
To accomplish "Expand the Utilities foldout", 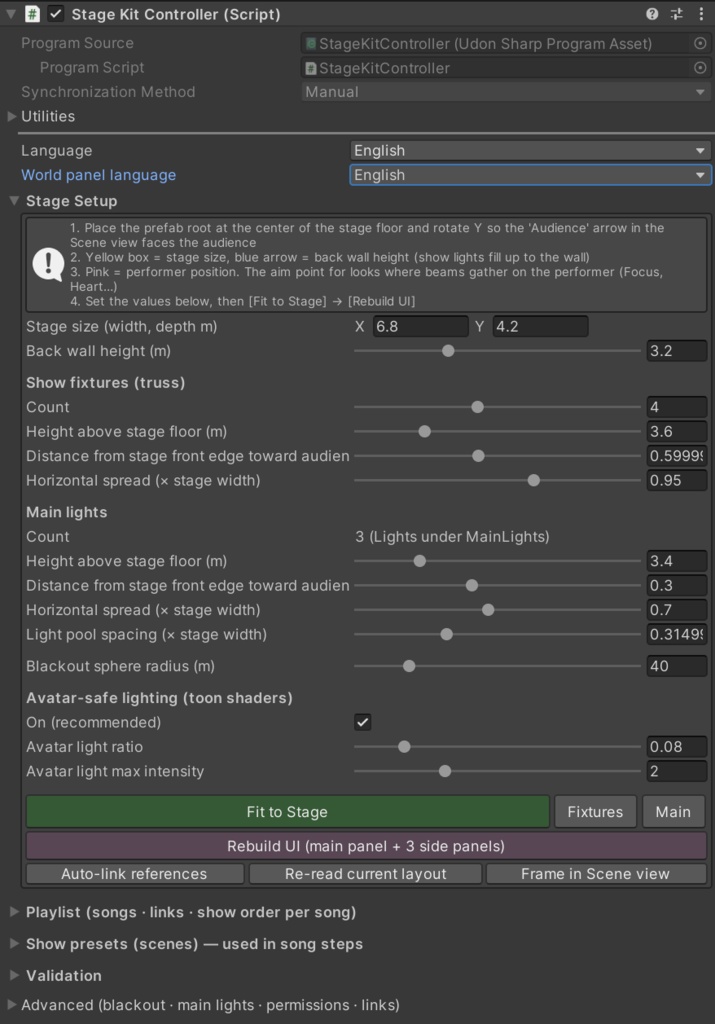I will (12, 116).
